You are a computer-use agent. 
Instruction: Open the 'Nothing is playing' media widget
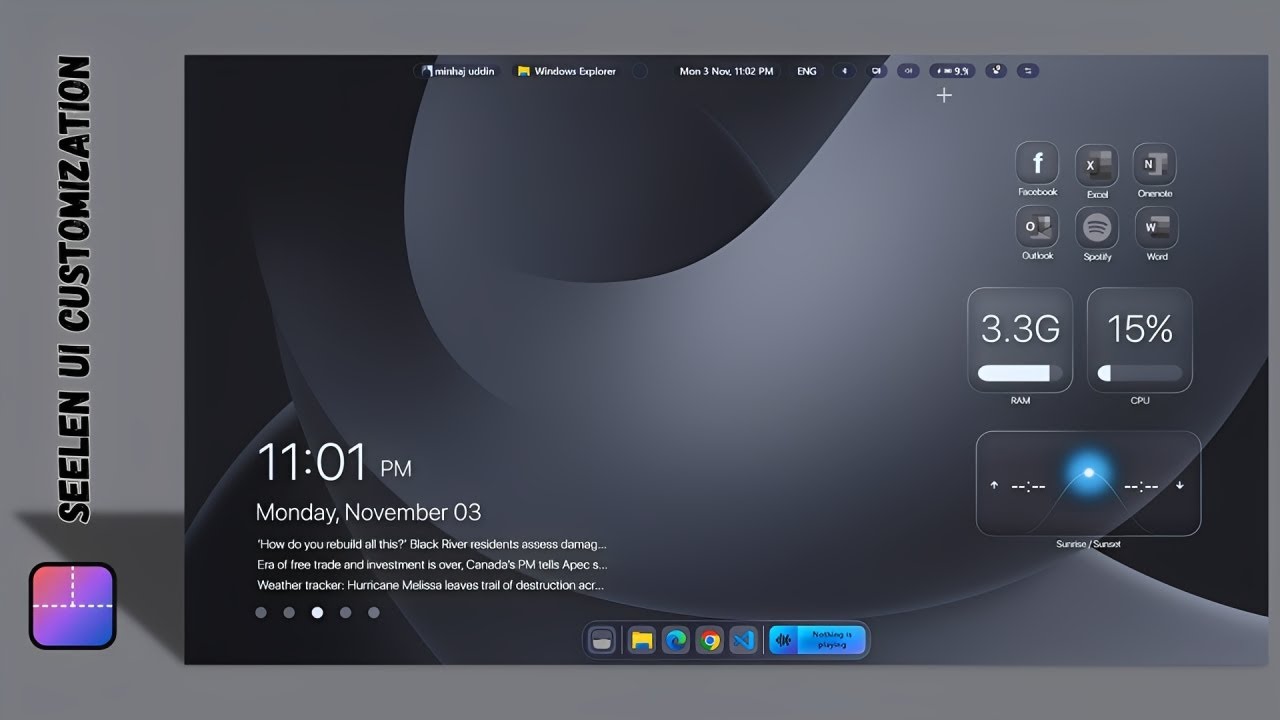pos(817,640)
